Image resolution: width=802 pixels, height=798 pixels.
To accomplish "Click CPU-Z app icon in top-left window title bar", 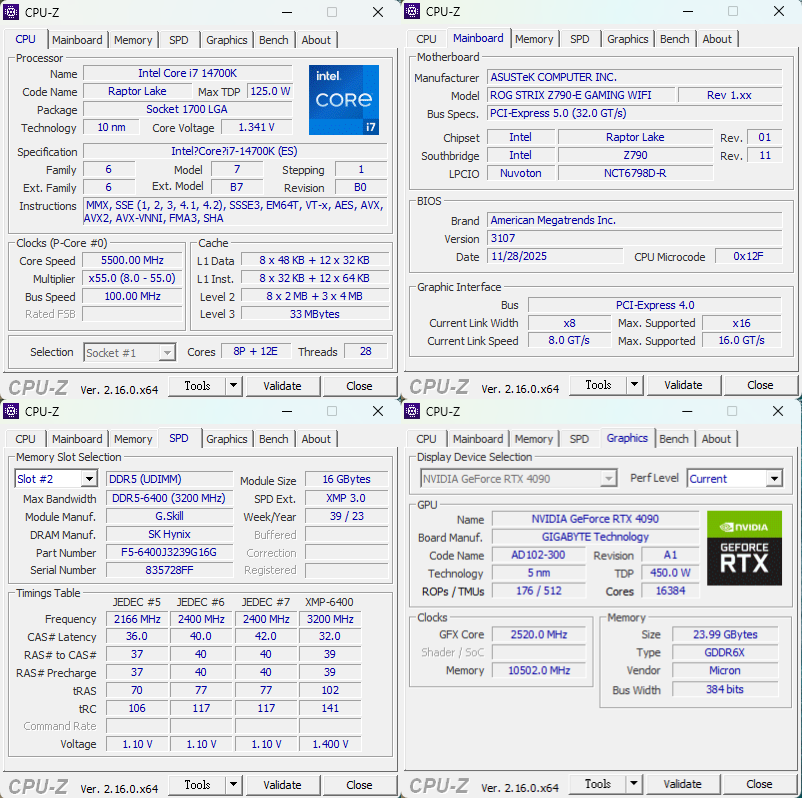I will pyautogui.click(x=11, y=12).
